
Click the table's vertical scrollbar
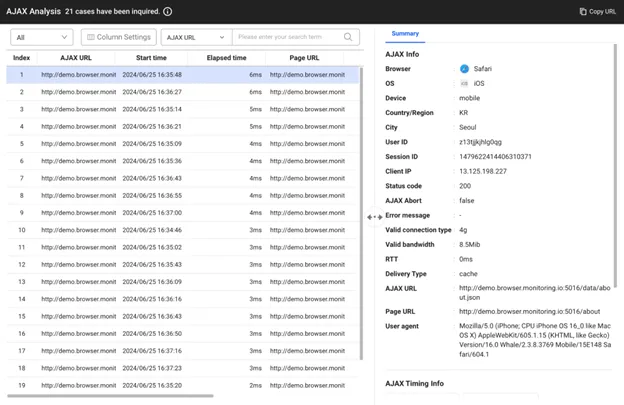click(361, 214)
